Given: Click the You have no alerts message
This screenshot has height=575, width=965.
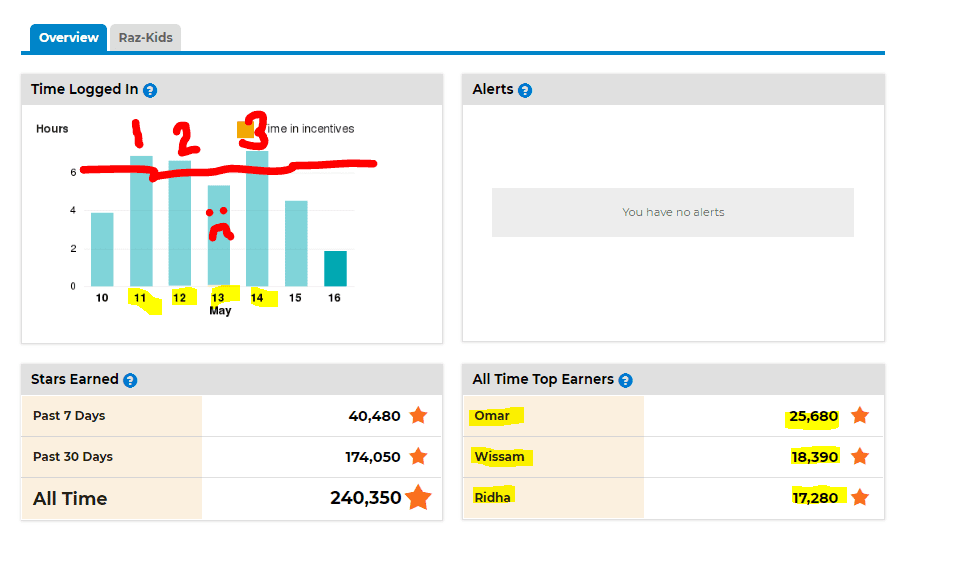Looking at the screenshot, I should (673, 212).
